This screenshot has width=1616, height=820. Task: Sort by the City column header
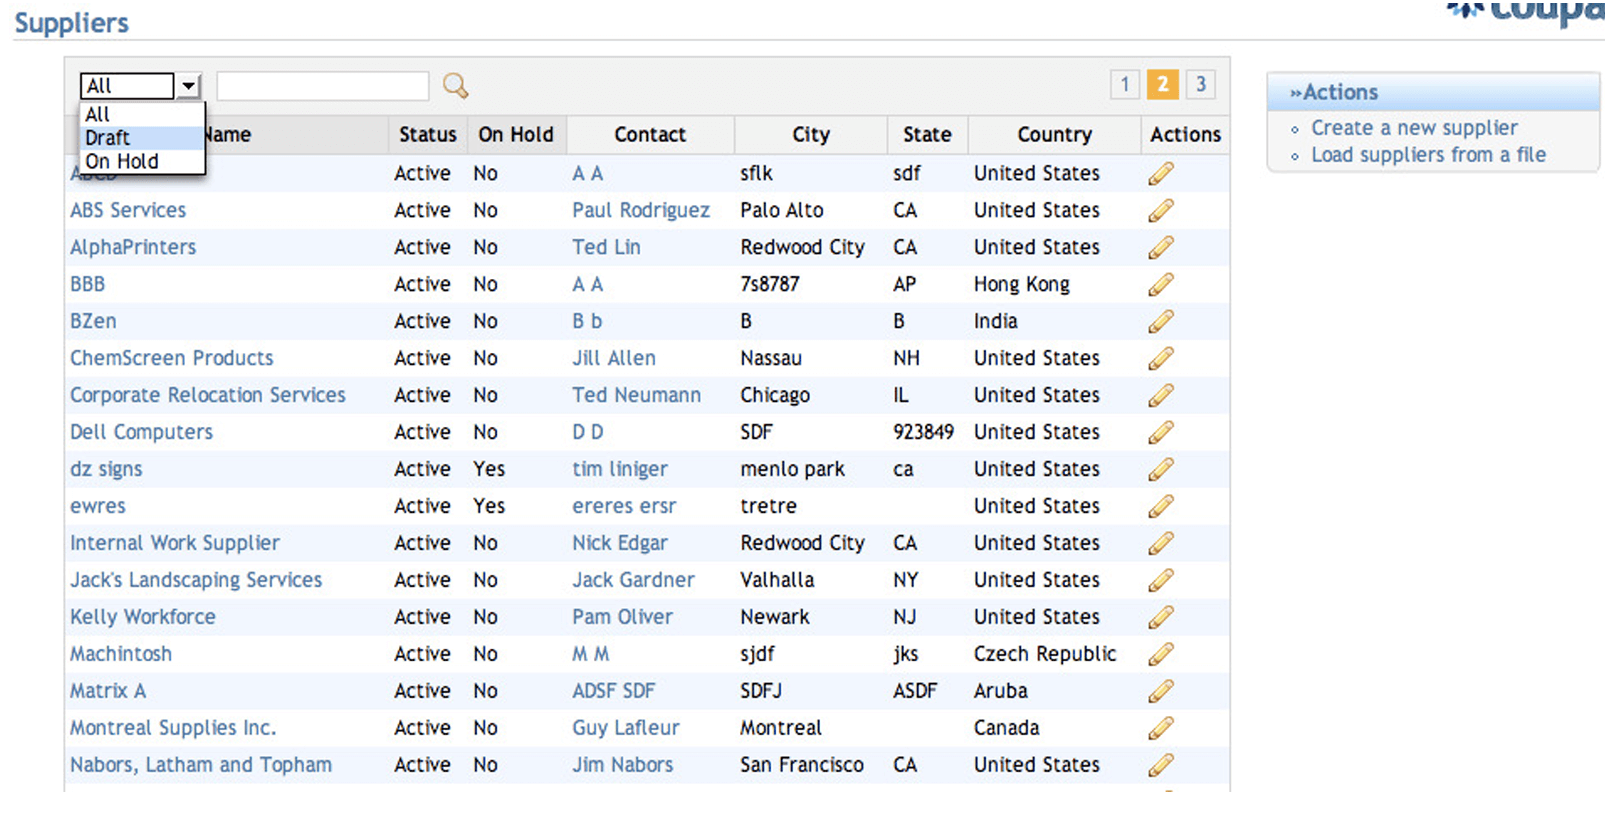811,135
